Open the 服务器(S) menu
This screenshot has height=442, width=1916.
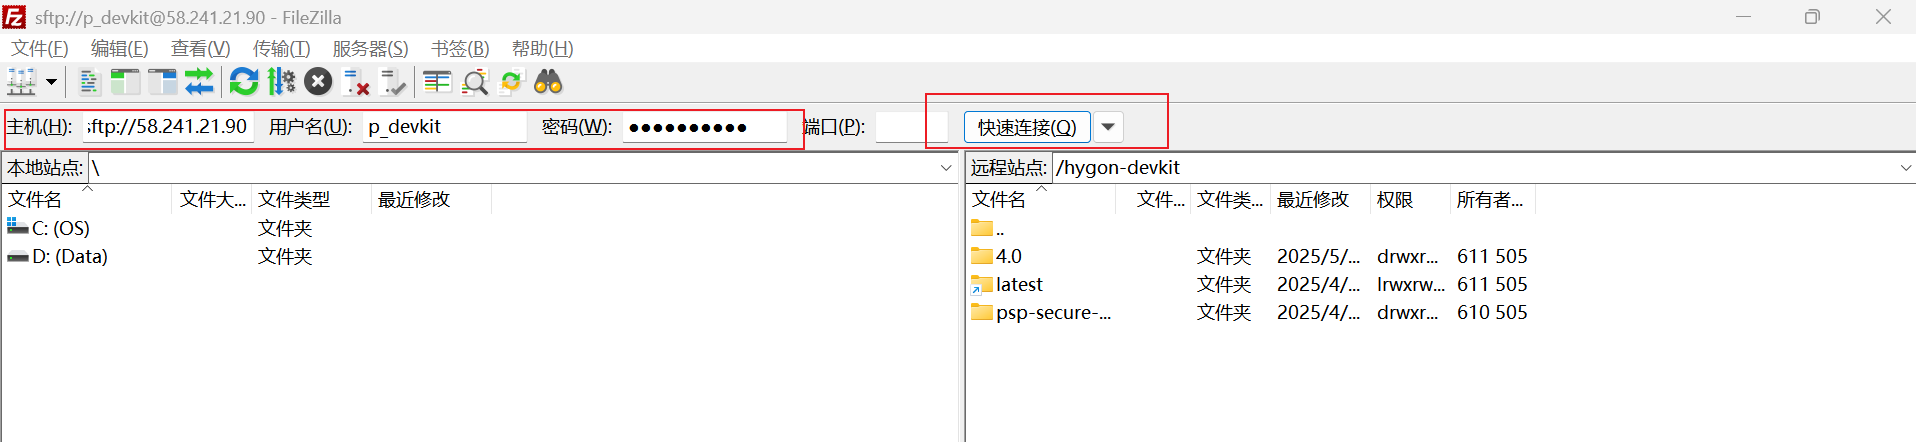[x=371, y=49]
